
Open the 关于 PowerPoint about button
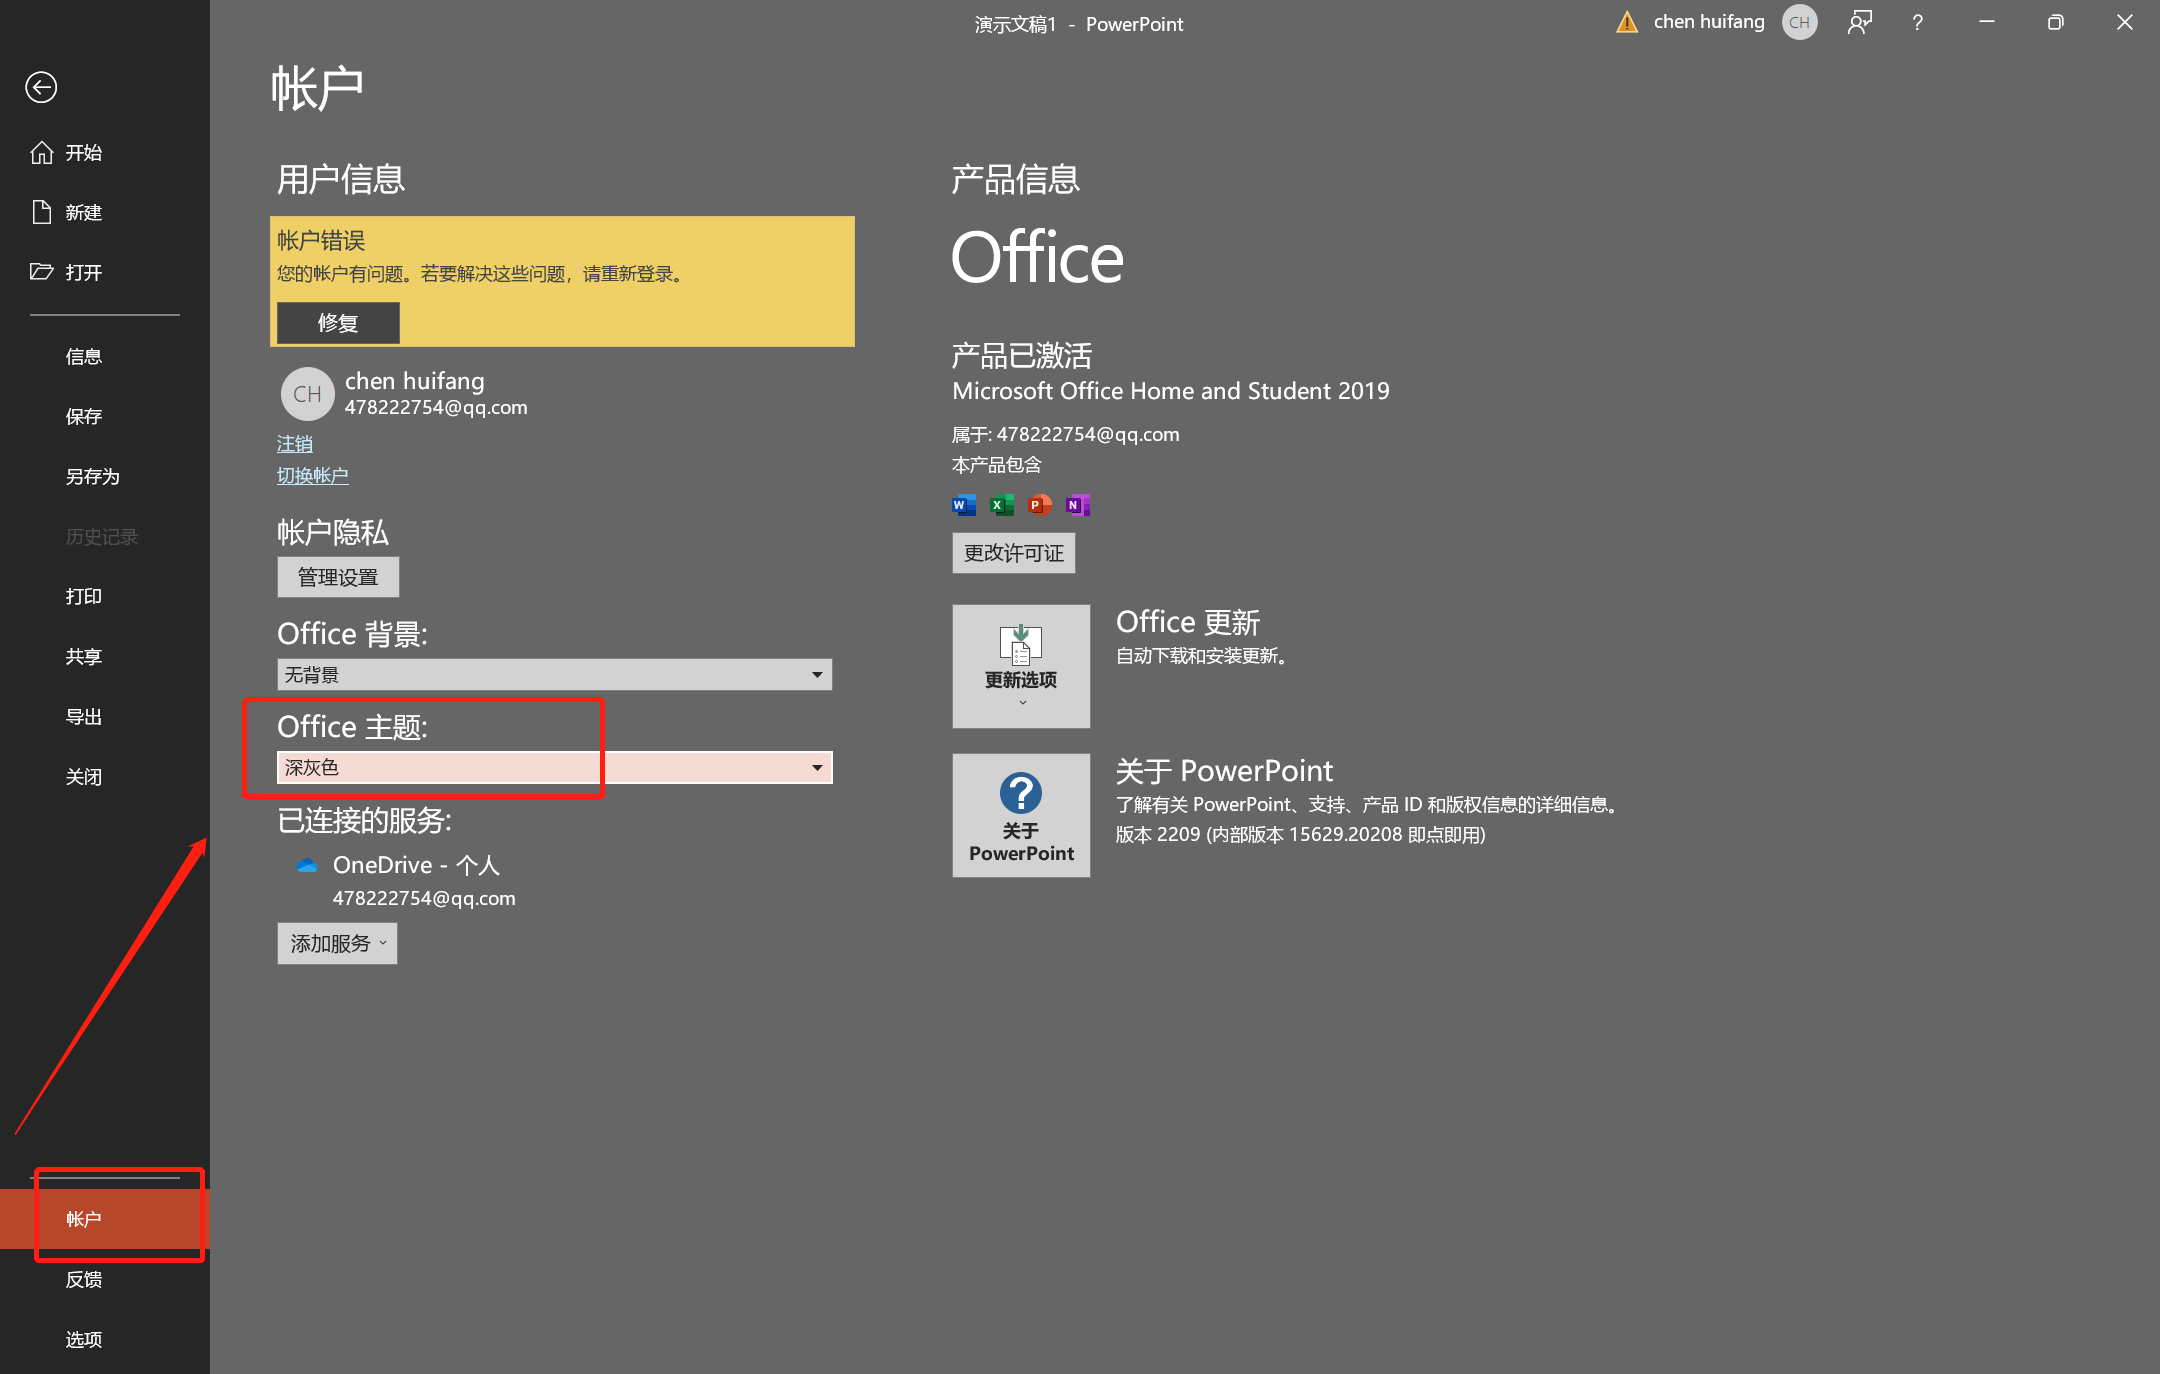click(1021, 815)
